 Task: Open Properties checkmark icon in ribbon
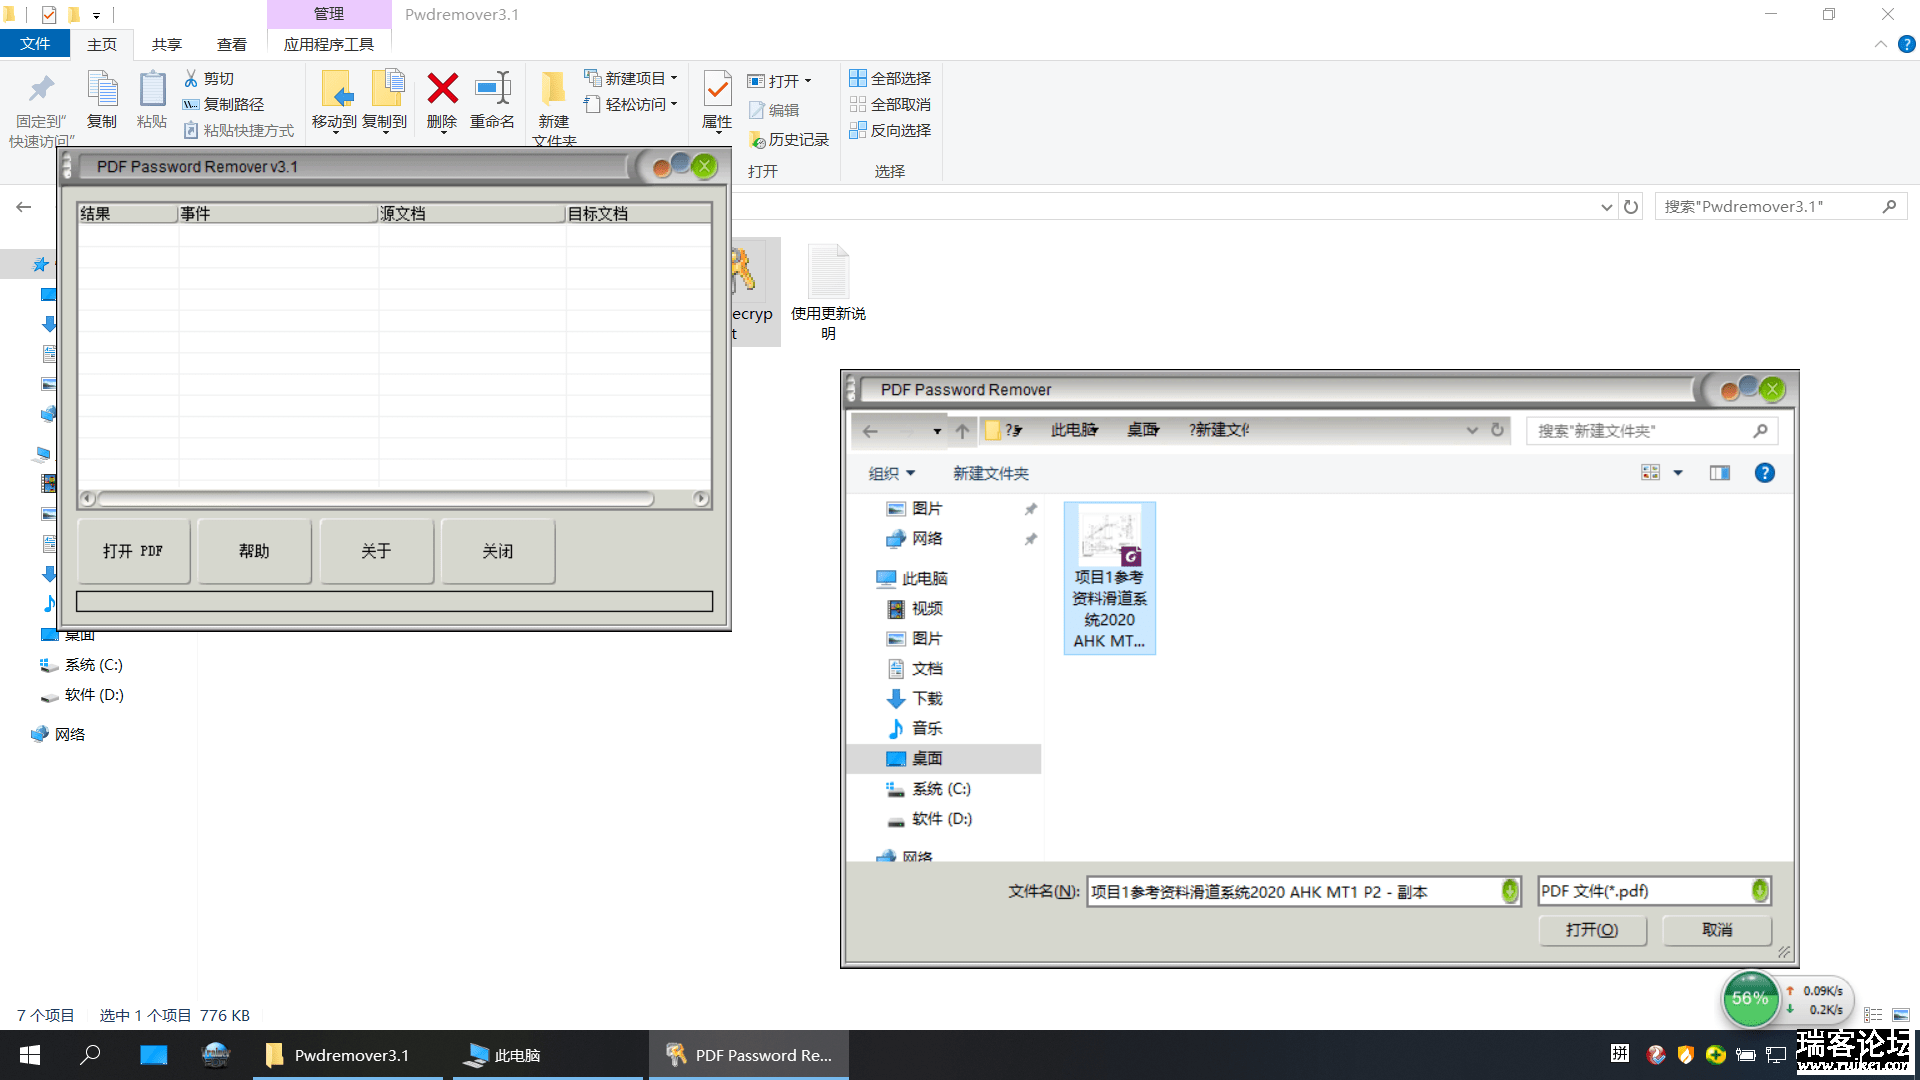pyautogui.click(x=717, y=89)
